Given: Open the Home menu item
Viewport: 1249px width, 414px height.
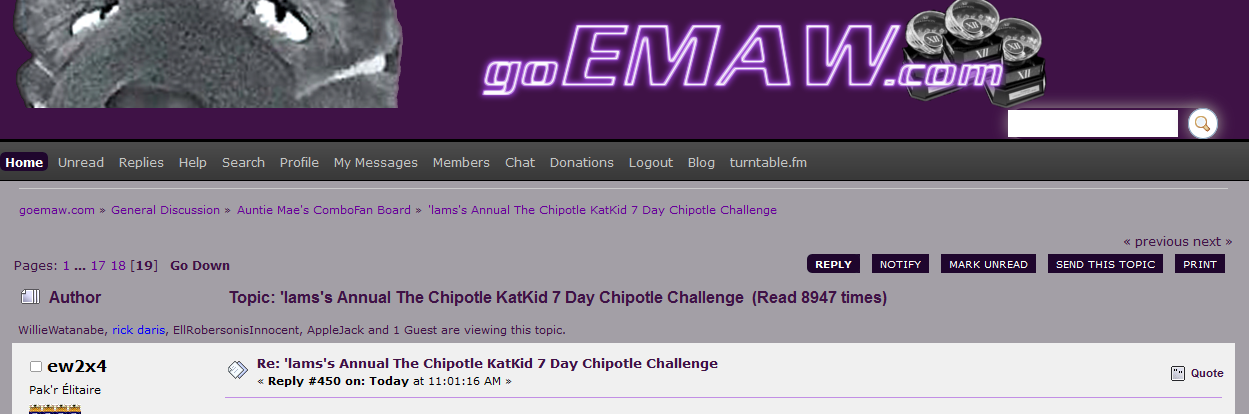Looking at the screenshot, I should click(x=24, y=162).
